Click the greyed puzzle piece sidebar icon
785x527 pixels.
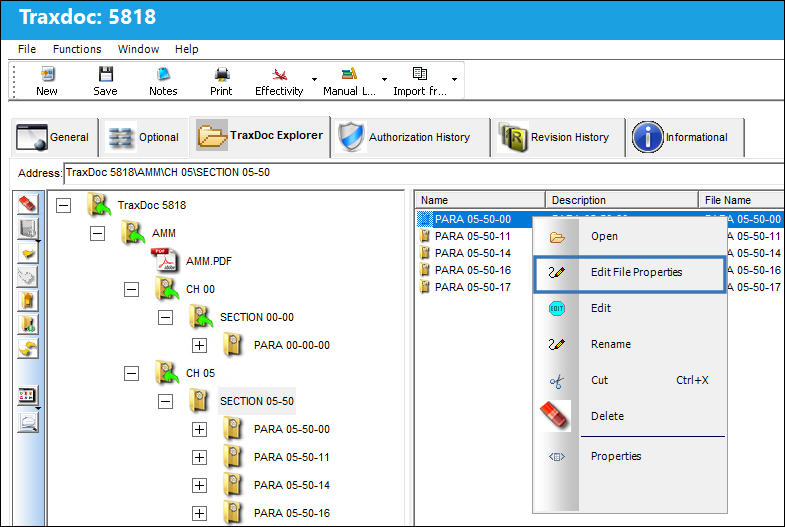point(28,276)
